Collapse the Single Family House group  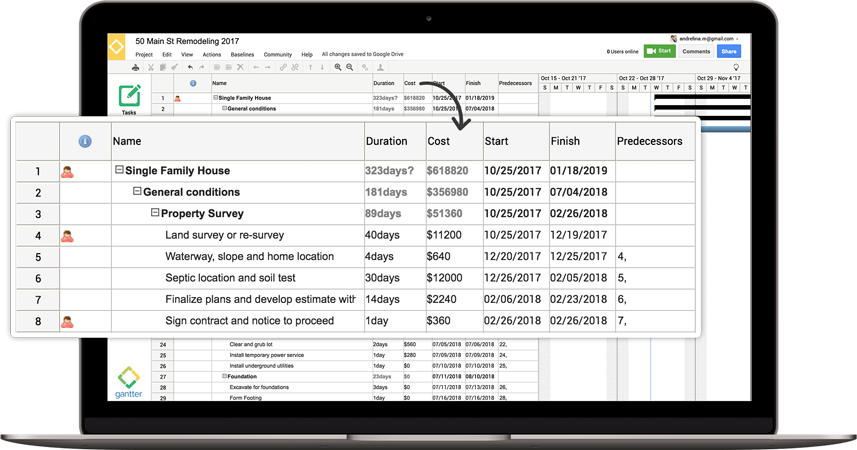click(x=119, y=171)
